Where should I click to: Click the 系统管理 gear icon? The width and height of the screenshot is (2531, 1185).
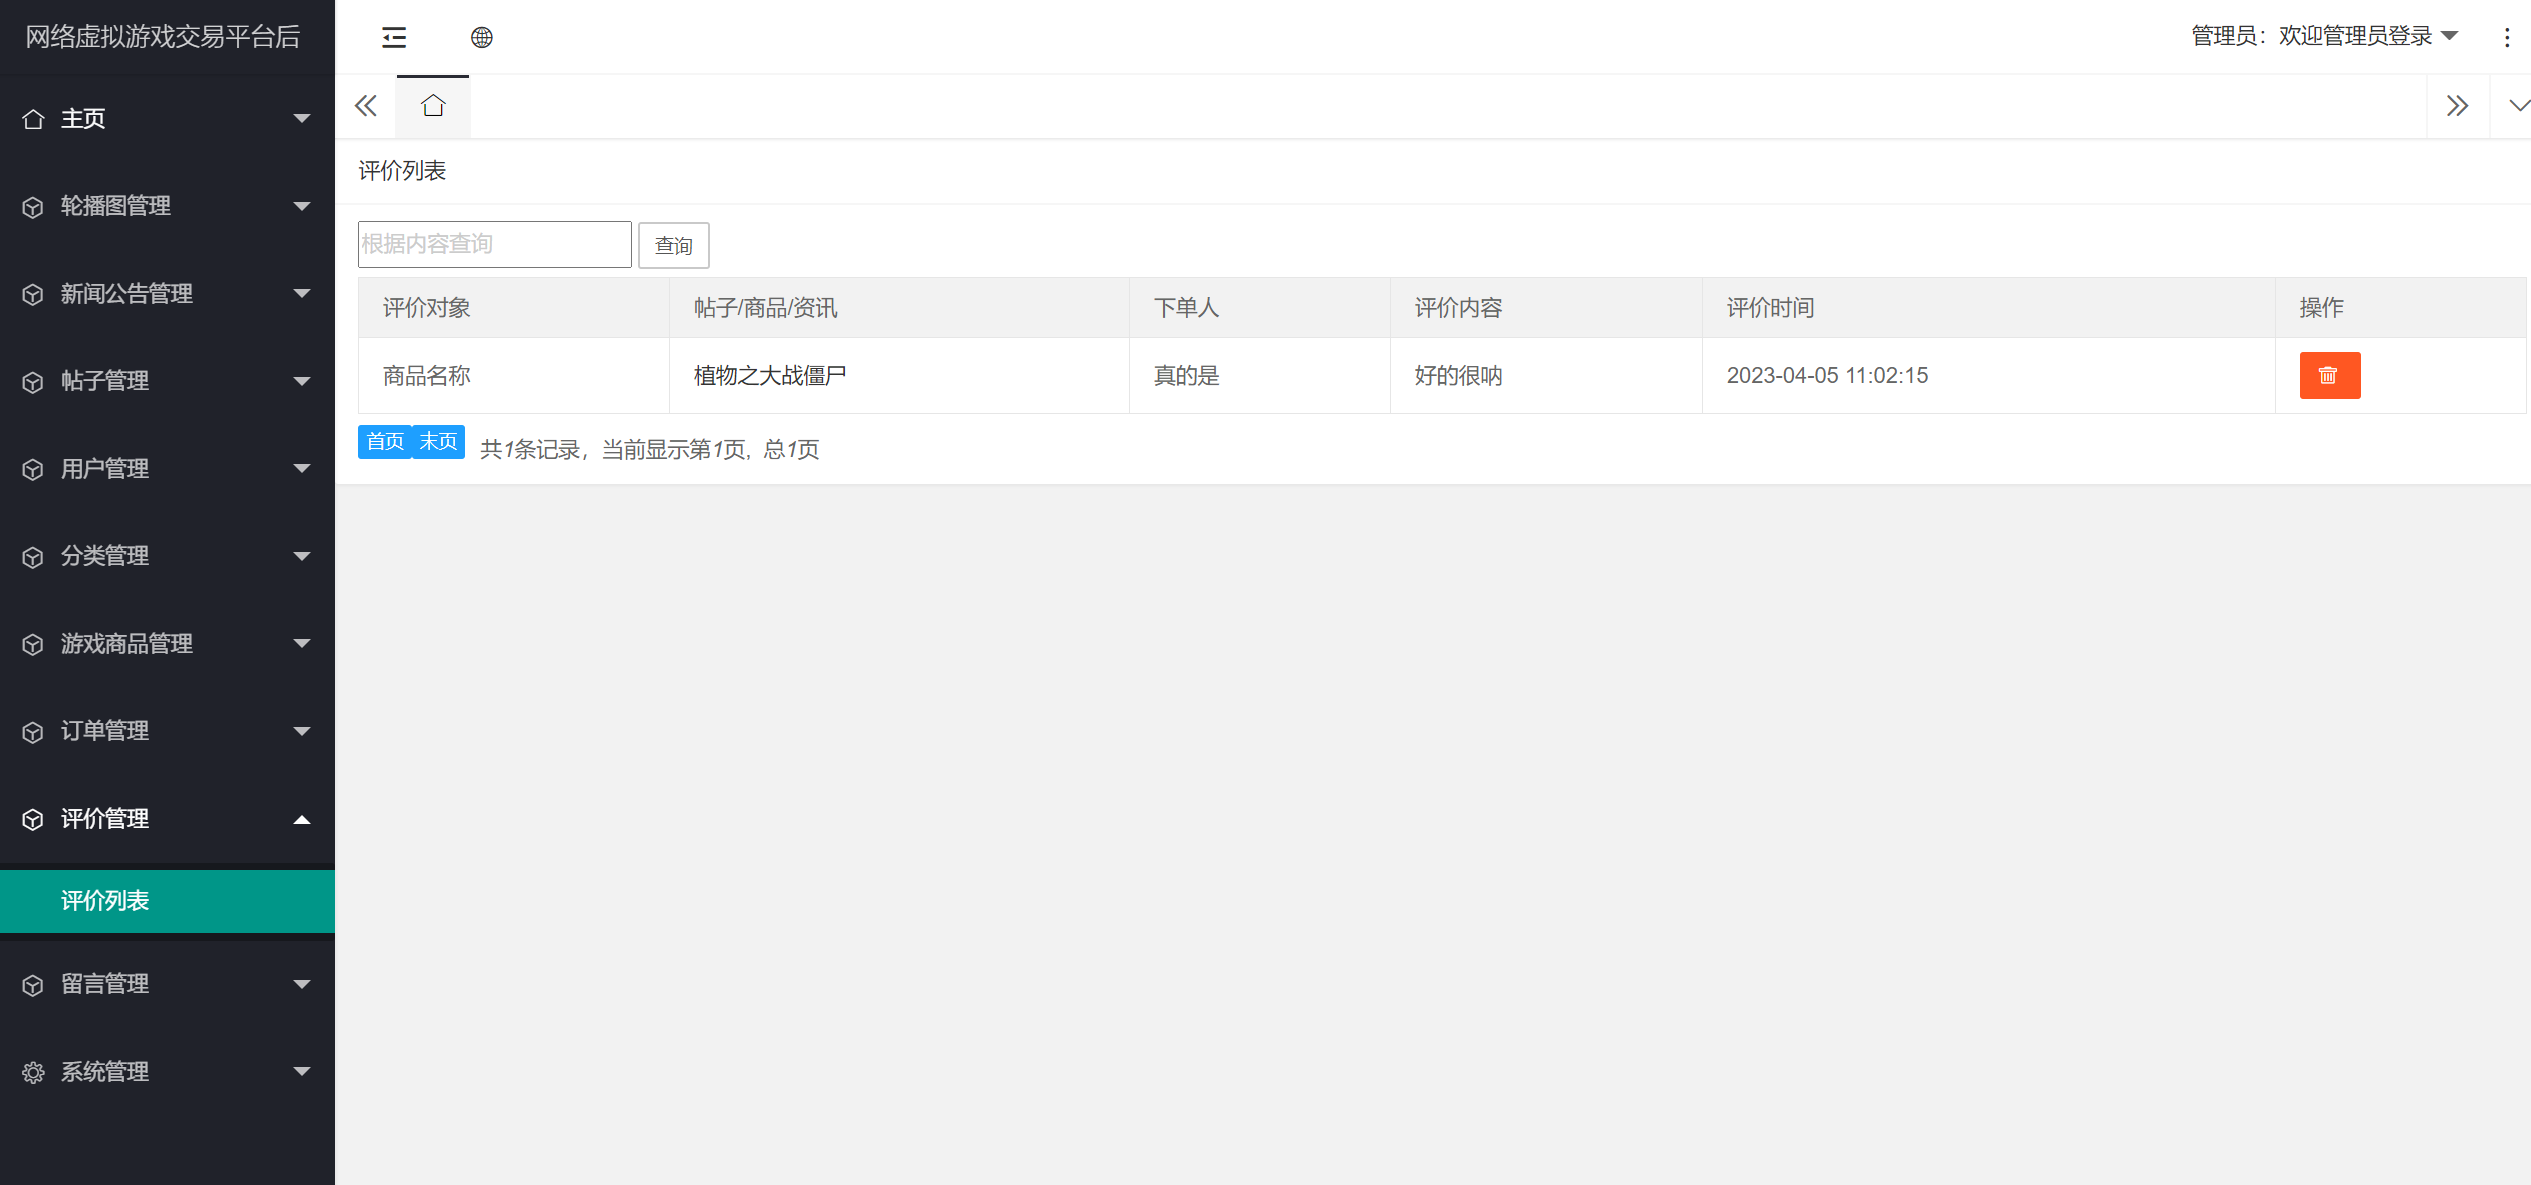(x=33, y=1072)
